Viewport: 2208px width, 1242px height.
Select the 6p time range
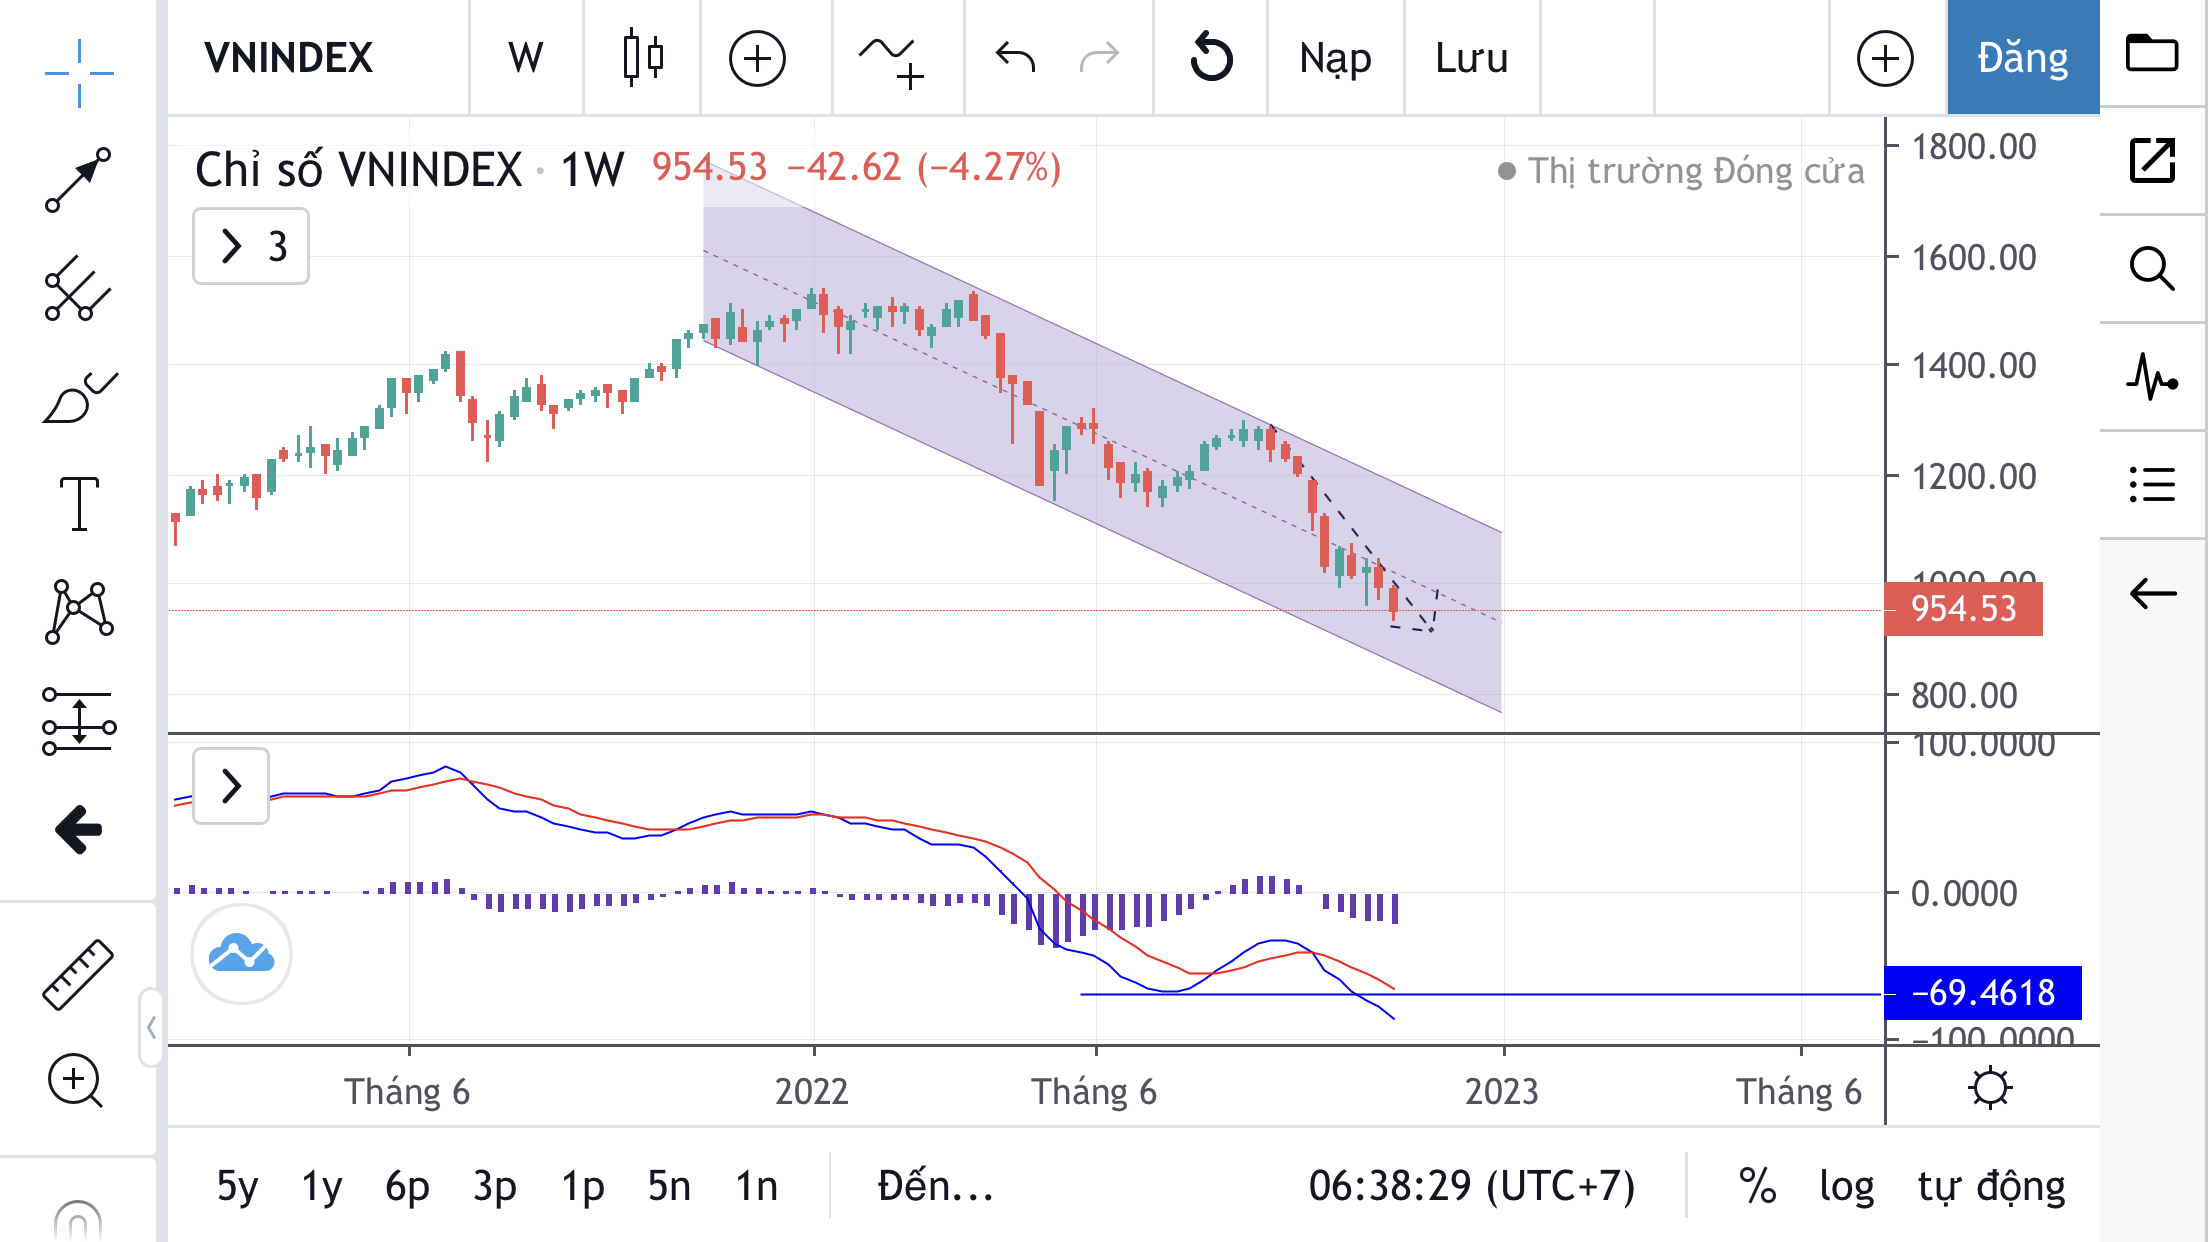(x=407, y=1187)
